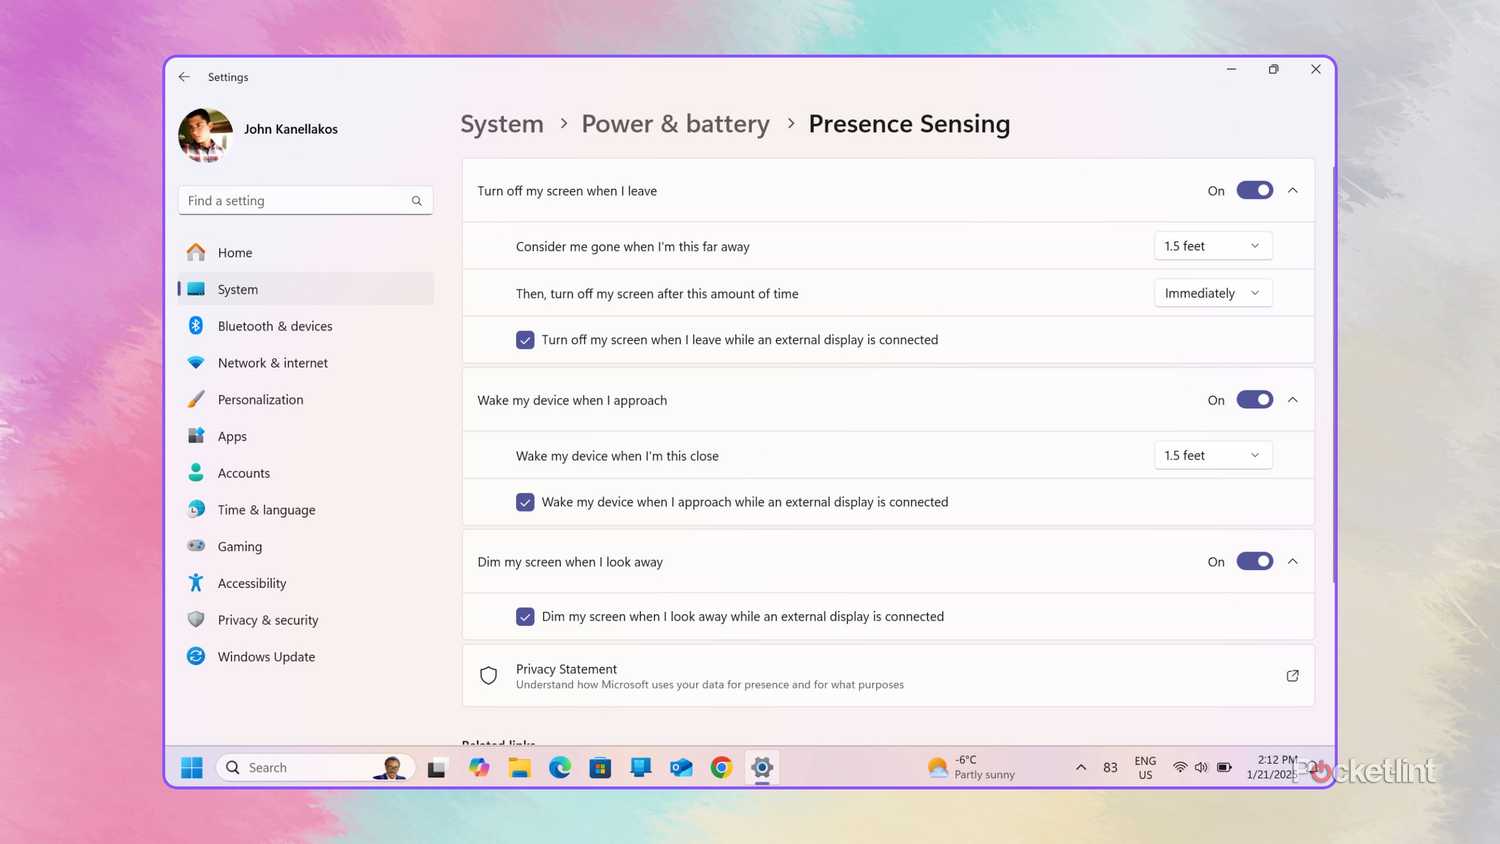Go back using the back arrow

(x=184, y=76)
